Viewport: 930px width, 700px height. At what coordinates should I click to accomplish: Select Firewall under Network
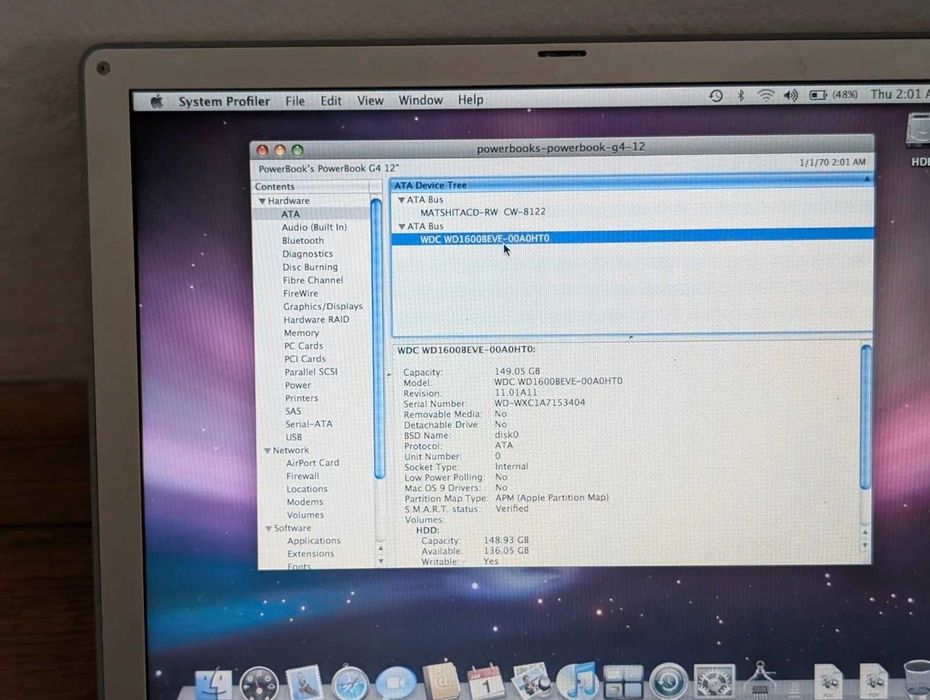pos(302,476)
